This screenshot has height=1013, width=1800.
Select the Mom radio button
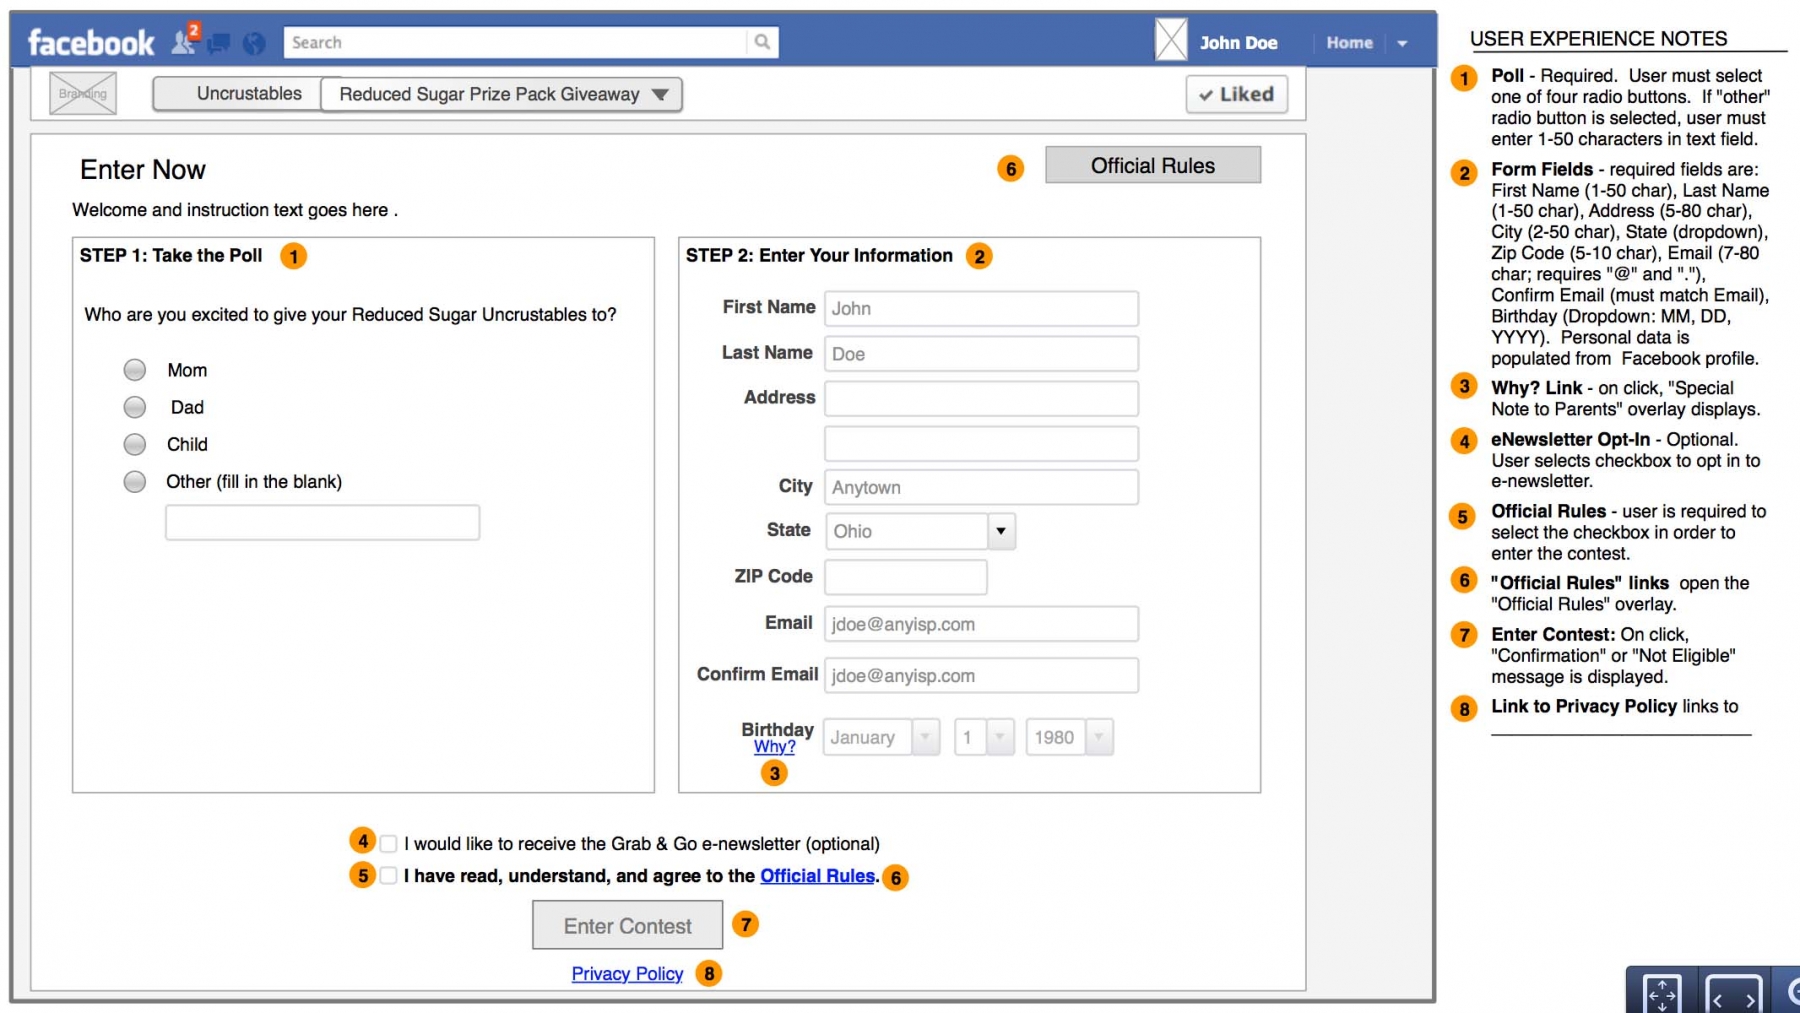[135, 370]
